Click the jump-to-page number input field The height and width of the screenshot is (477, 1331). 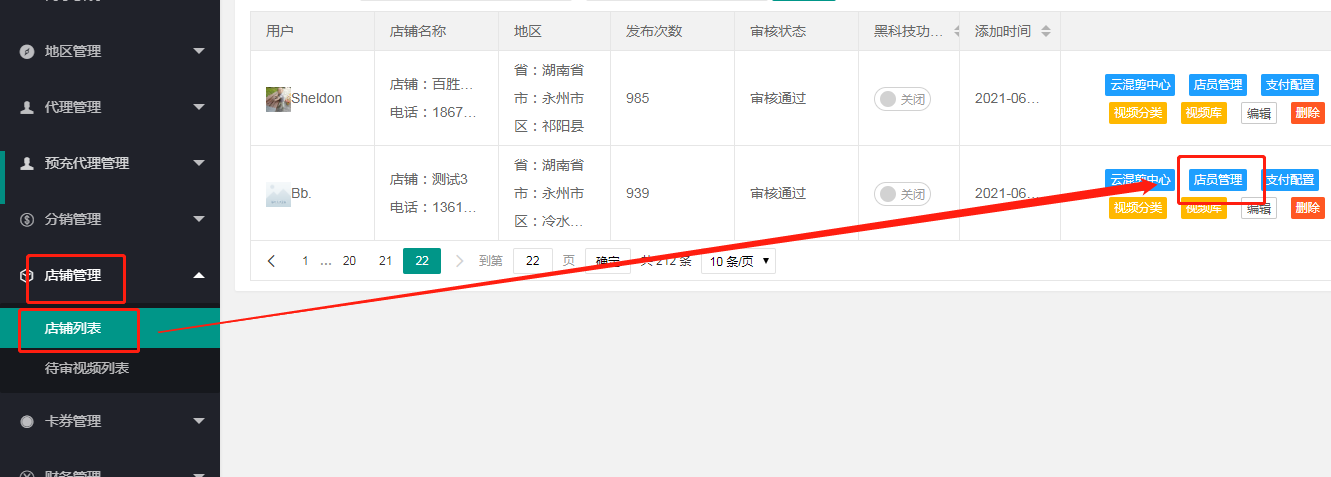[533, 261]
